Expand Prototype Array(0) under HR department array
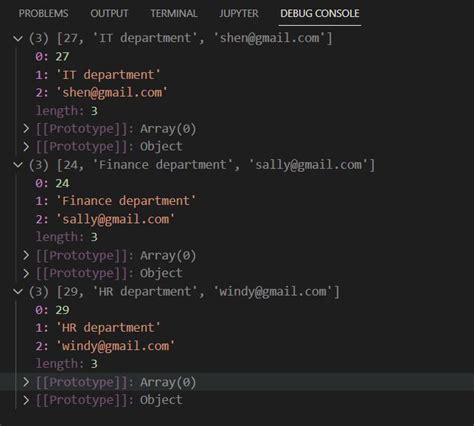Screen dimensions: 474x426 26,382
